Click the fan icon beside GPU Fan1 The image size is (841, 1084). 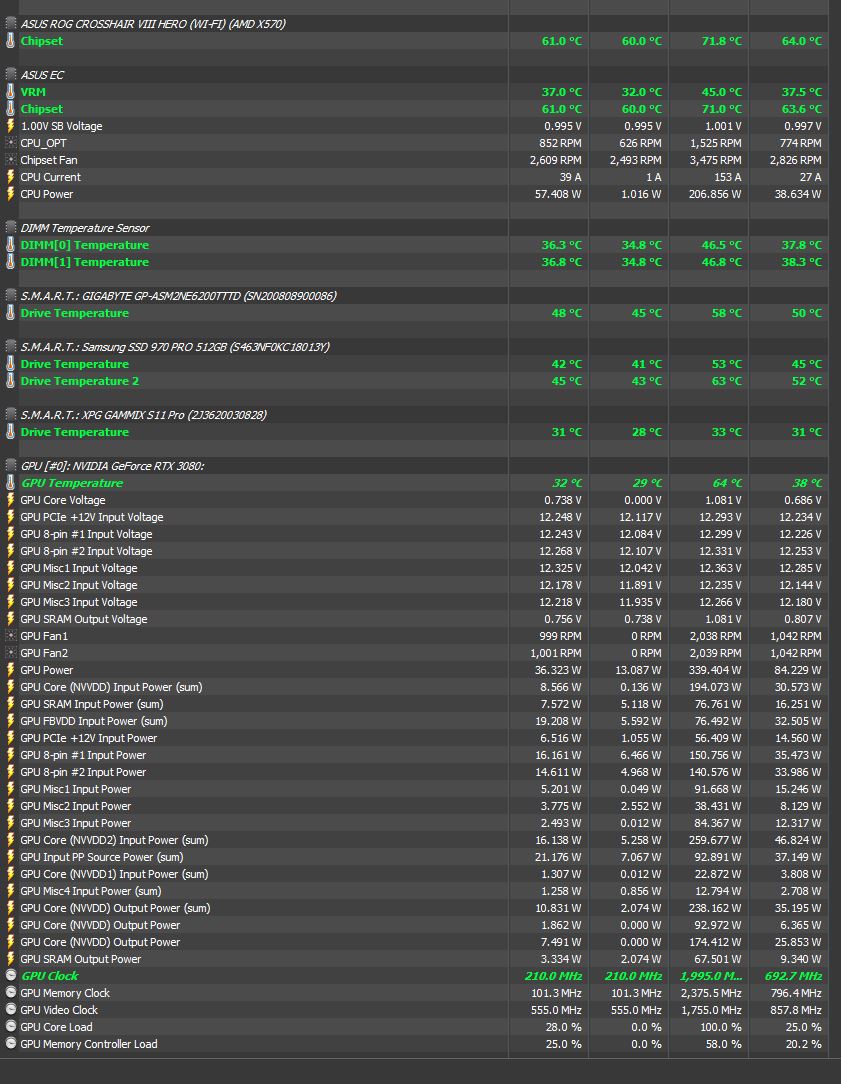10,636
